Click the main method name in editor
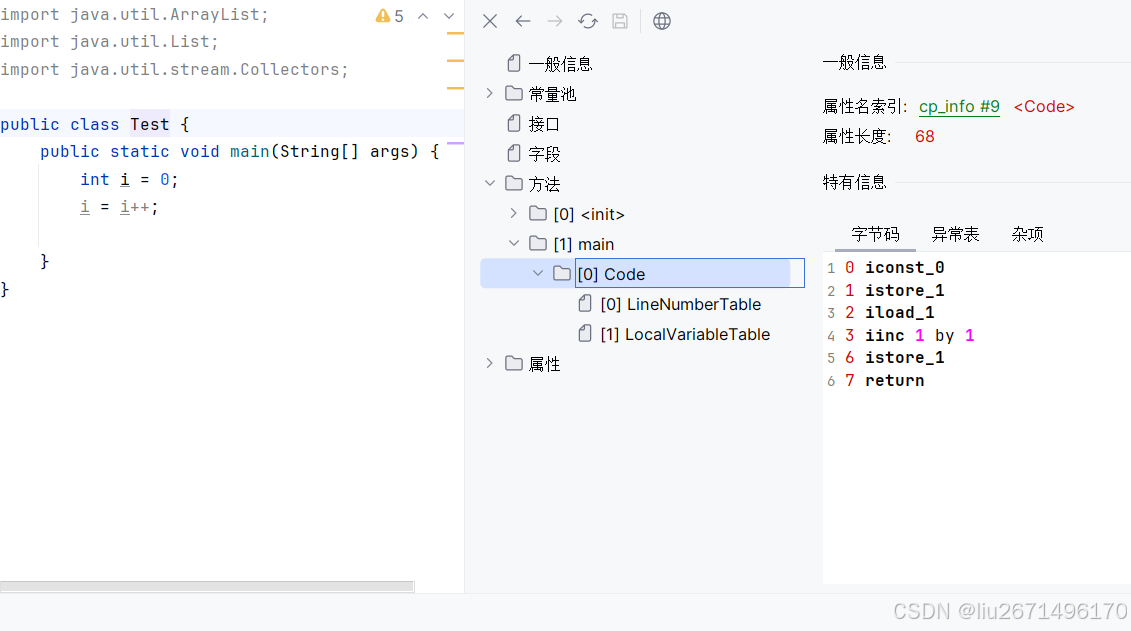1131x631 pixels. (250, 151)
